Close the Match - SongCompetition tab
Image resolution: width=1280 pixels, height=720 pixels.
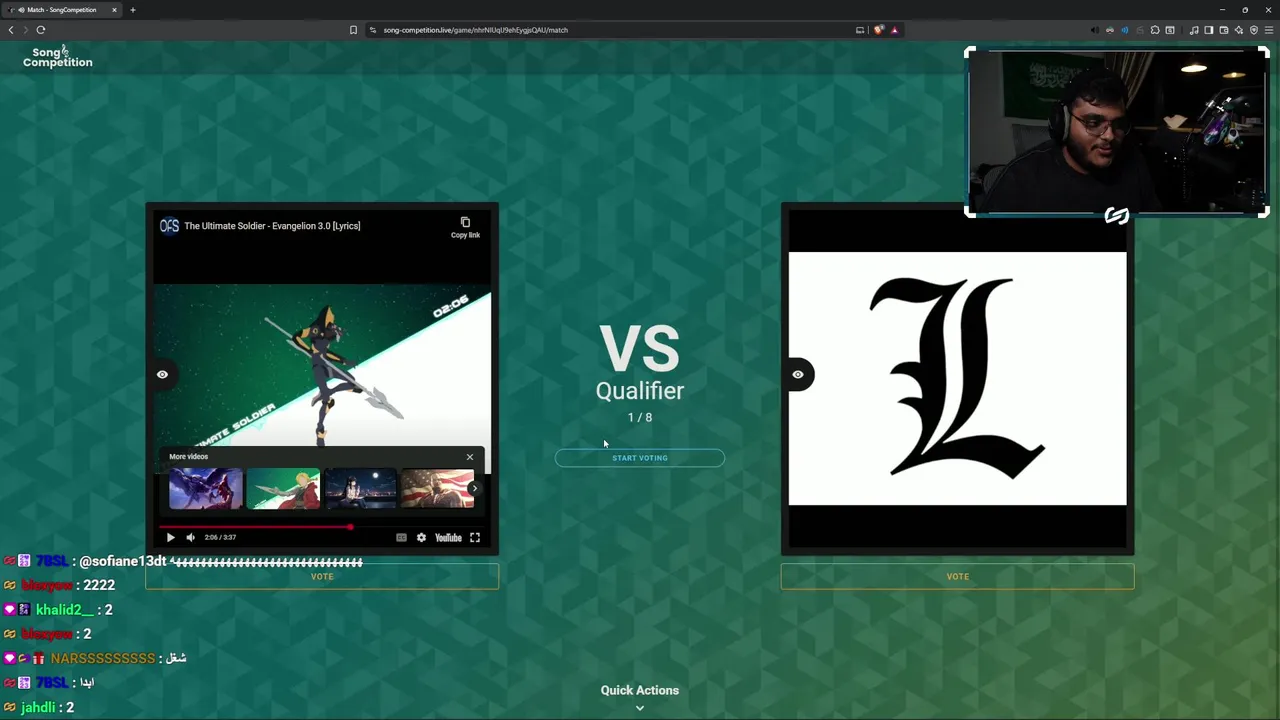pyautogui.click(x=114, y=10)
